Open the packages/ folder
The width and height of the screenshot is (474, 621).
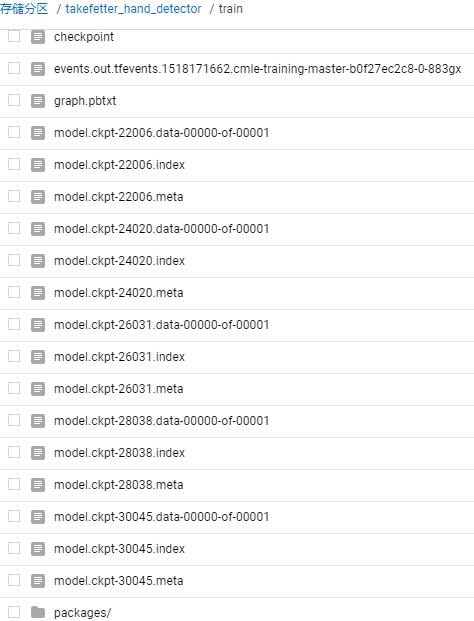coord(82,613)
